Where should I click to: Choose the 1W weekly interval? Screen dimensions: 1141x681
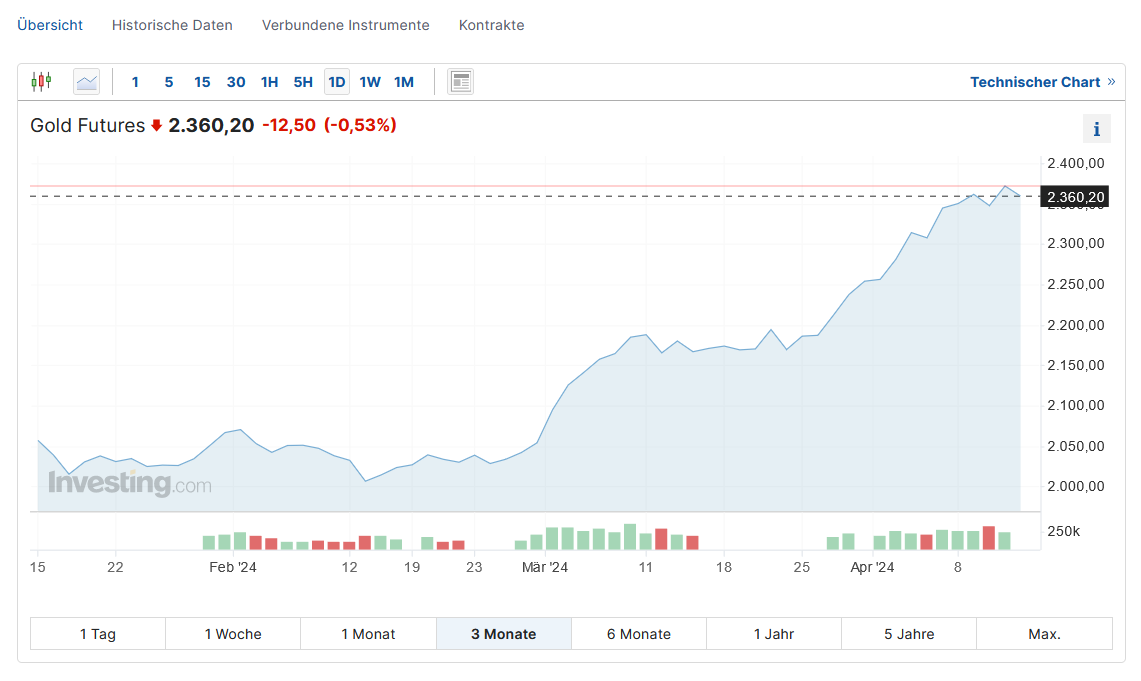(370, 82)
